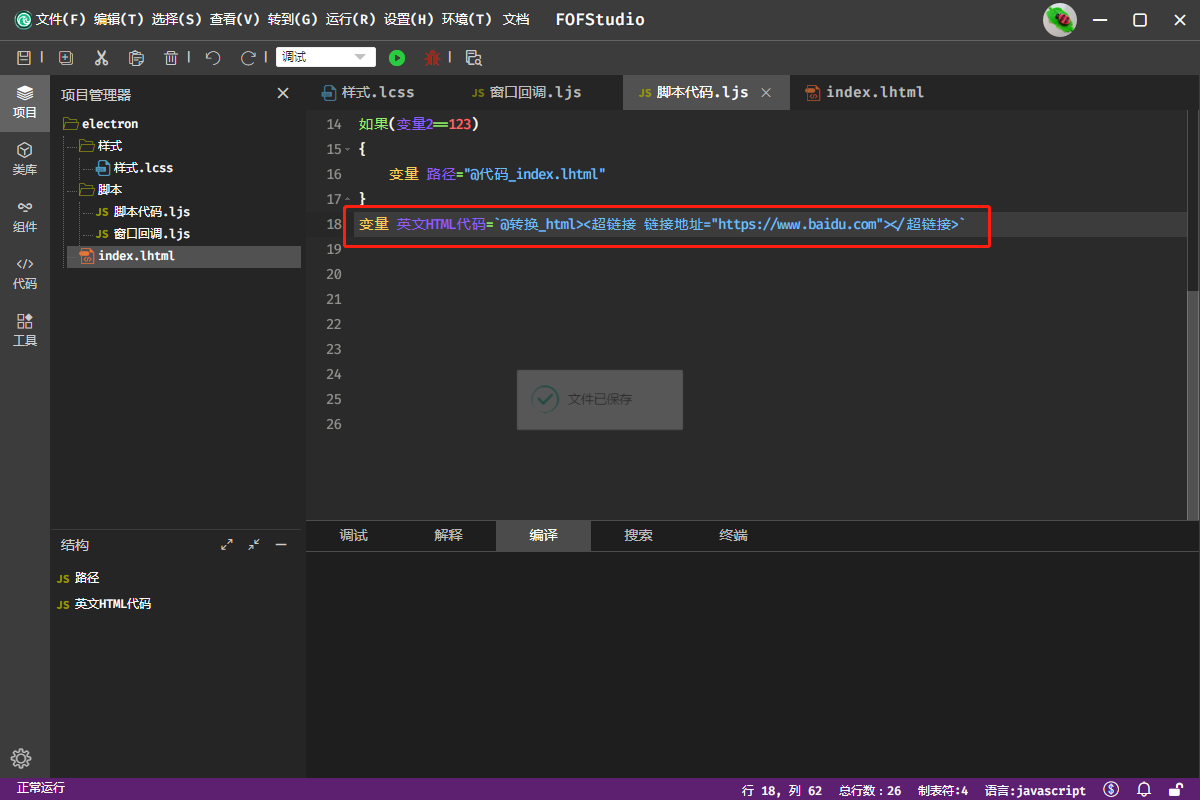Open the 编辑(T) menu
The height and width of the screenshot is (800, 1200).
(x=119, y=20)
